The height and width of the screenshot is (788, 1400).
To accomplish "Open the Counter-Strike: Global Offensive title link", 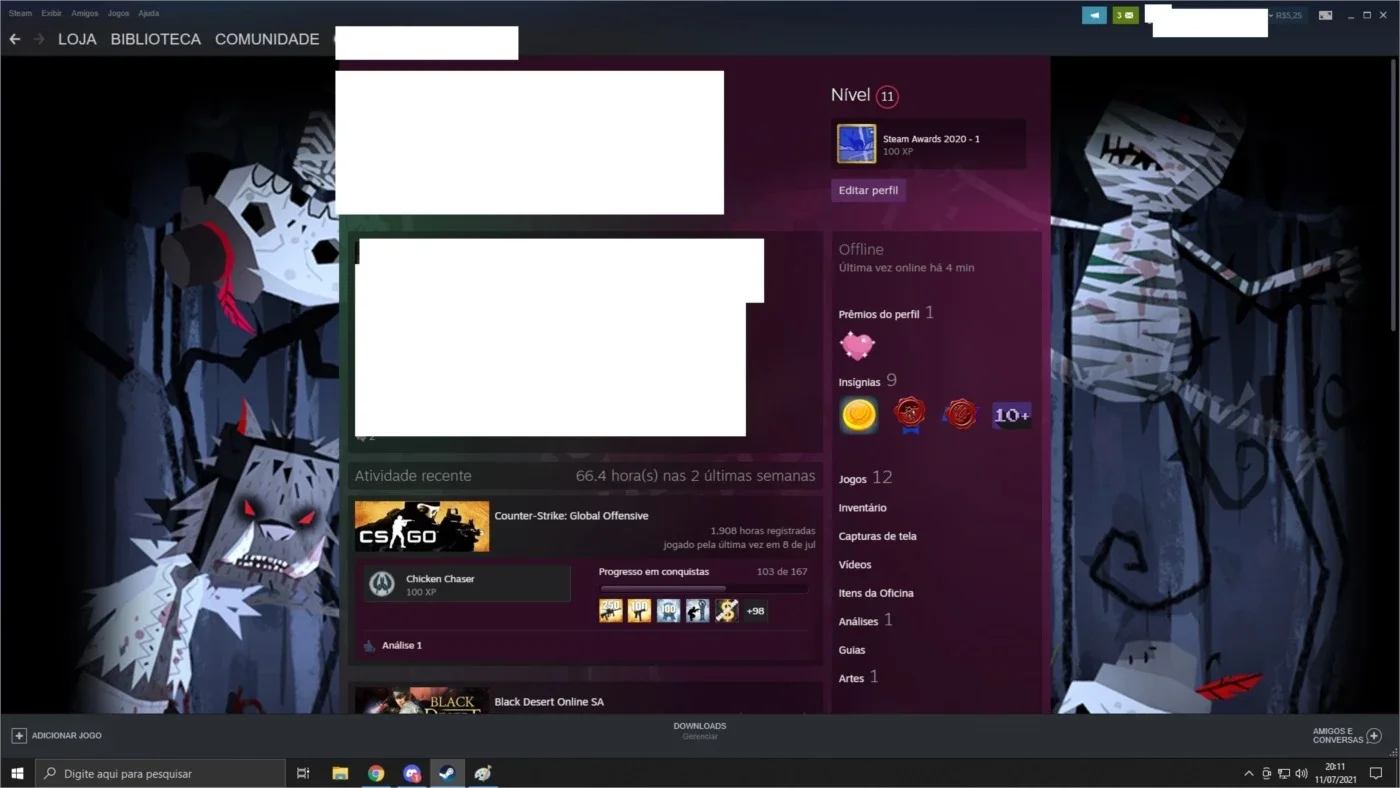I will [x=571, y=516].
